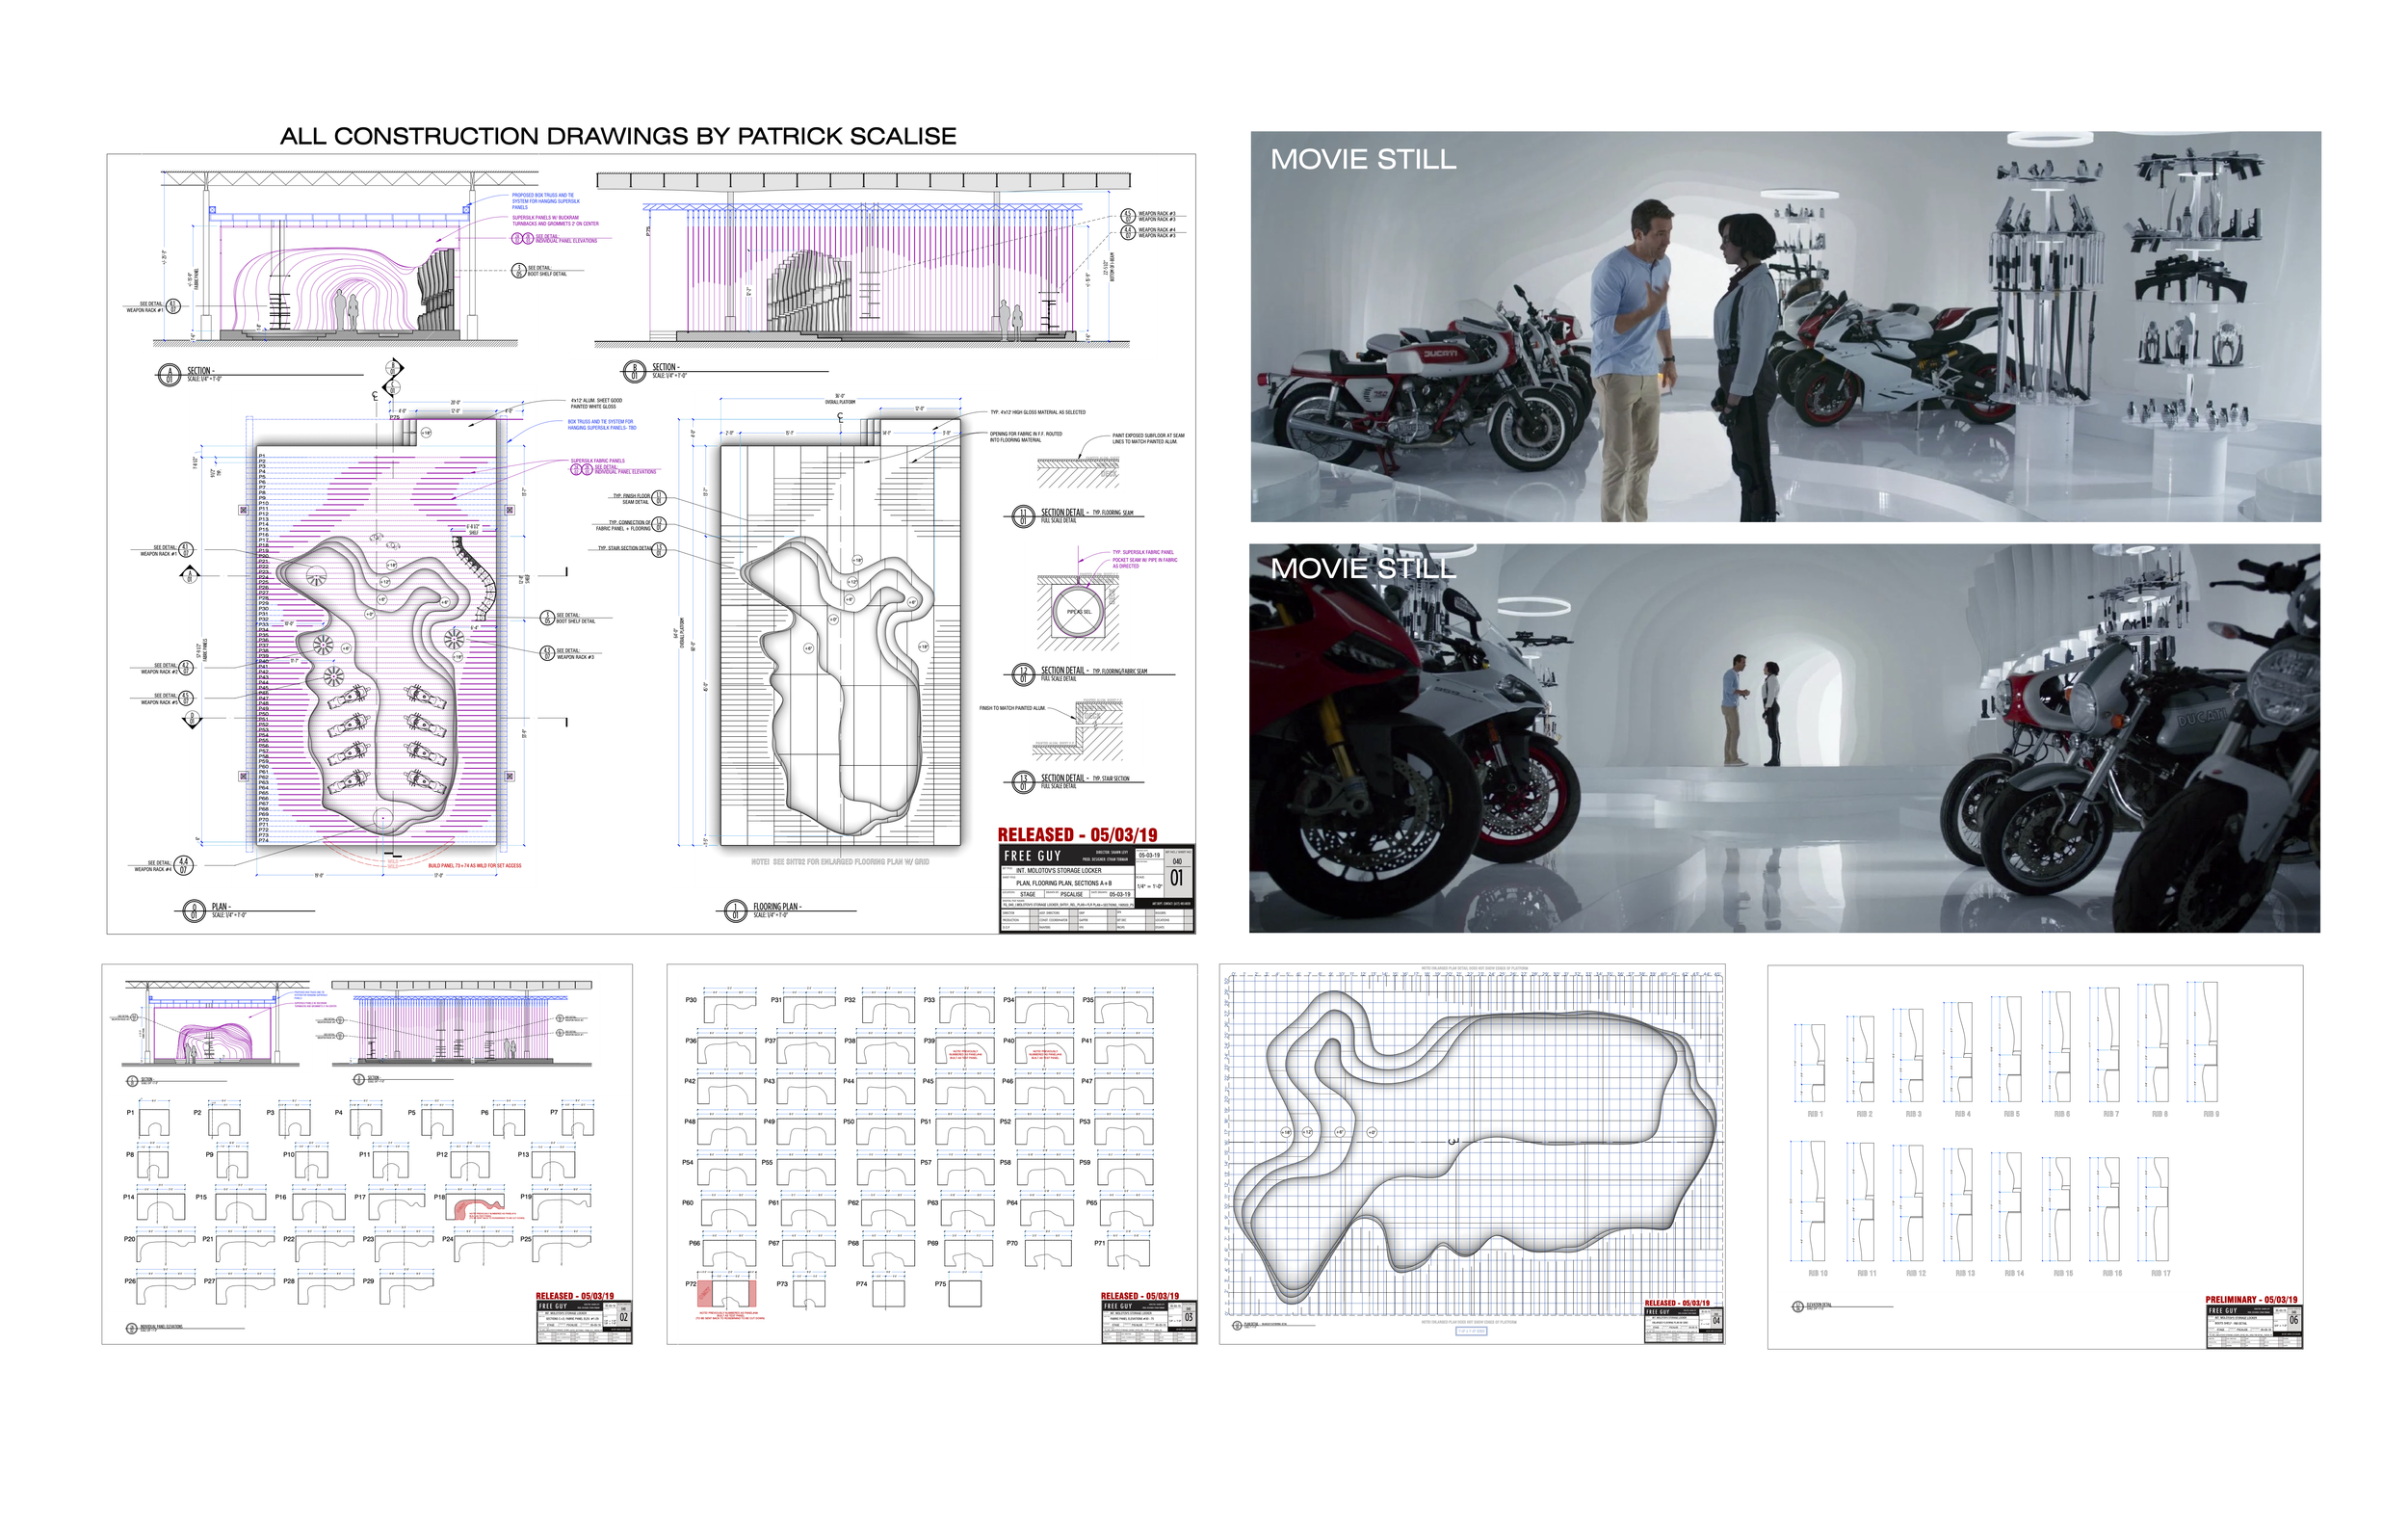Click 'SECTION DETAIL - TYP. FLOORING SEAM' label

point(1074,516)
